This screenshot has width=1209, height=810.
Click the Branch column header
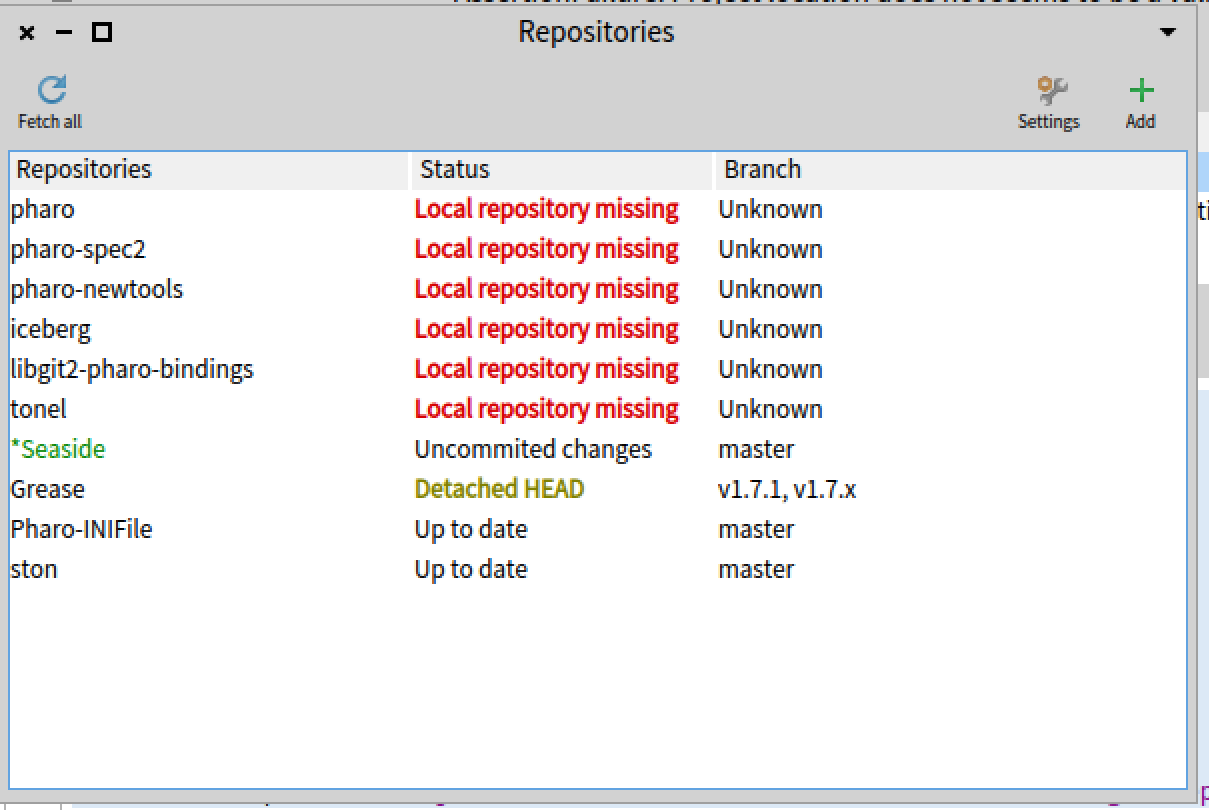coord(762,170)
